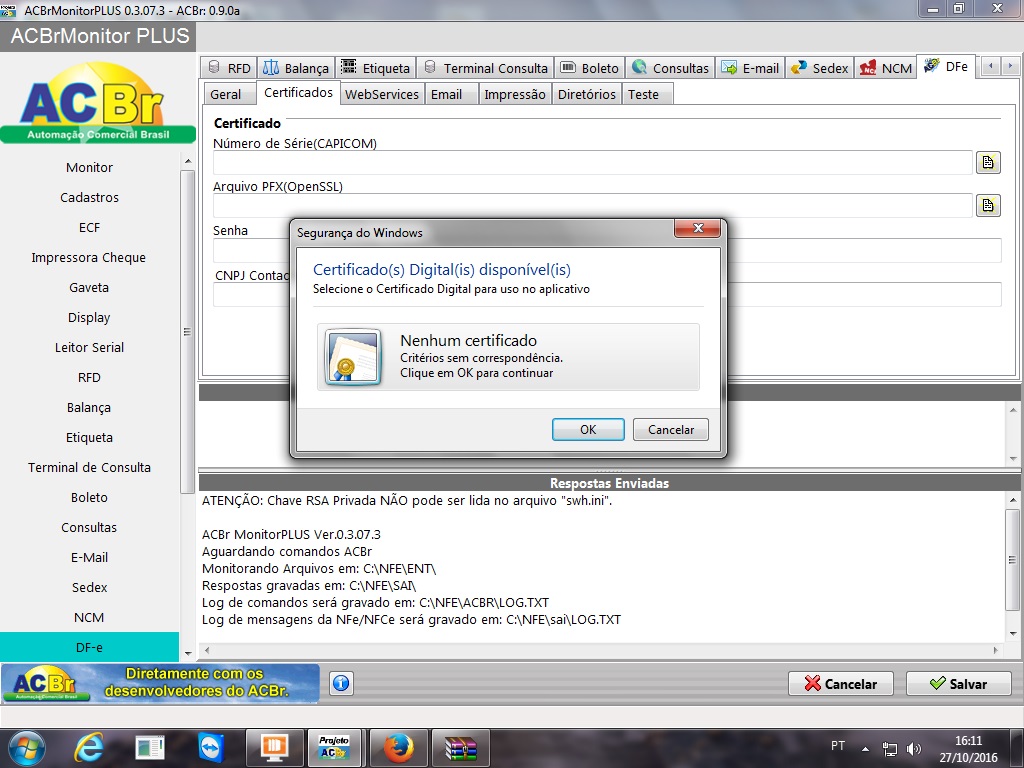Select Leitor Serial in sidebar

(x=89, y=347)
